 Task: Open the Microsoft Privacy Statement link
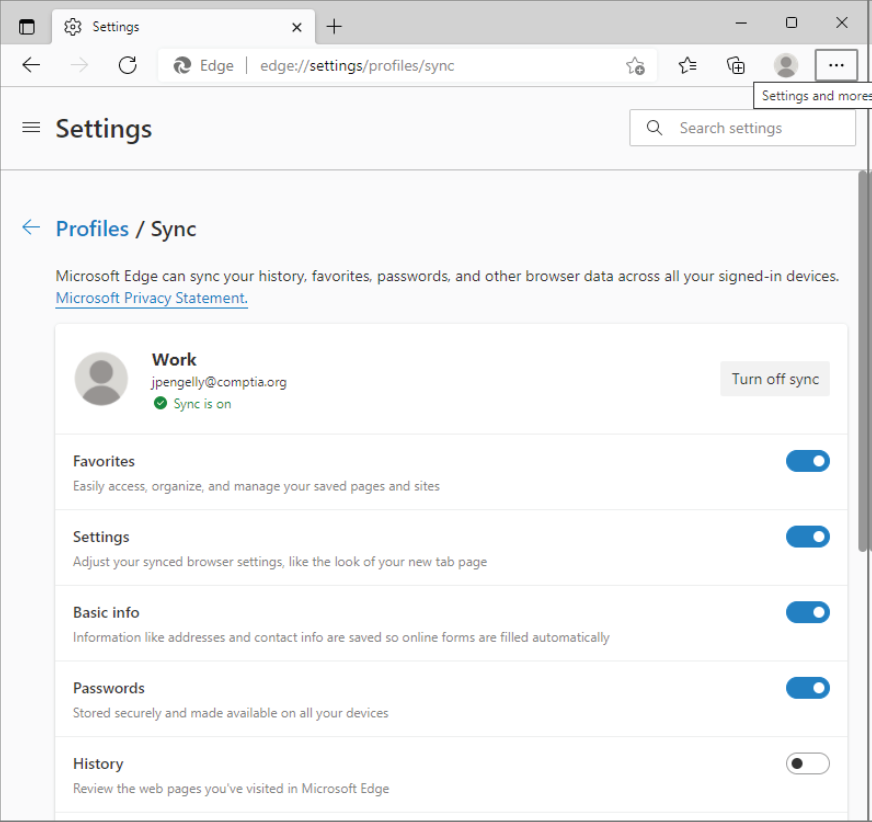pyautogui.click(x=152, y=298)
